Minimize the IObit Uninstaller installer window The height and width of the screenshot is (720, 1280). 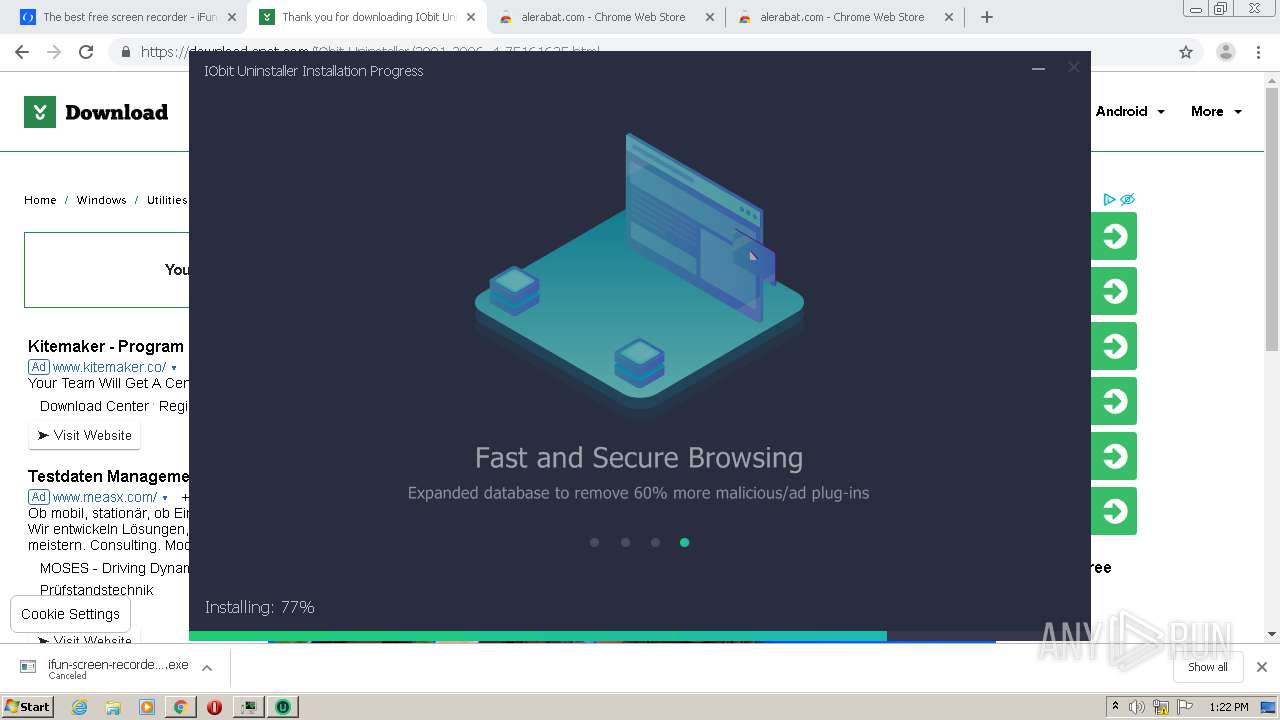[x=1038, y=68]
